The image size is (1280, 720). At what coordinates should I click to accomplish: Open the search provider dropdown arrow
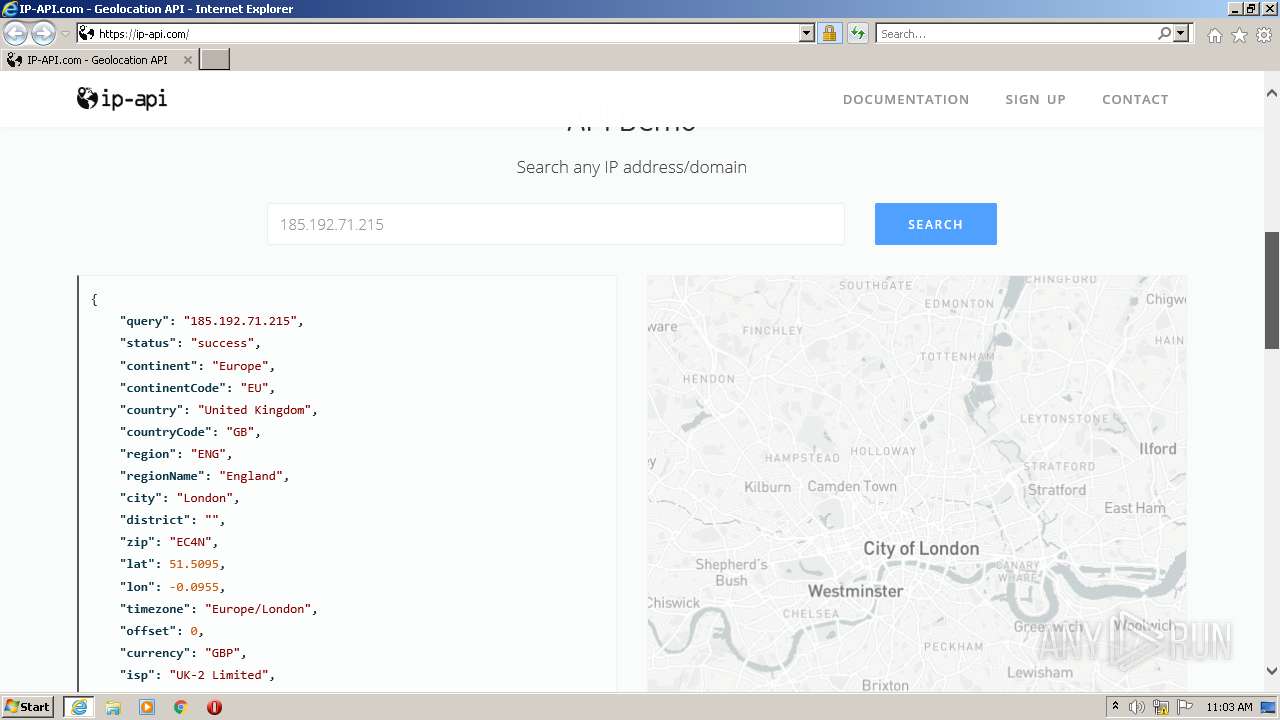(1181, 34)
